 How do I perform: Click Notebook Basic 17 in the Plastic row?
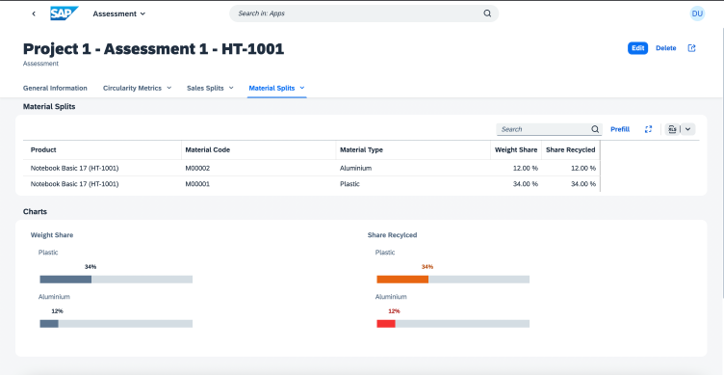(x=74, y=184)
